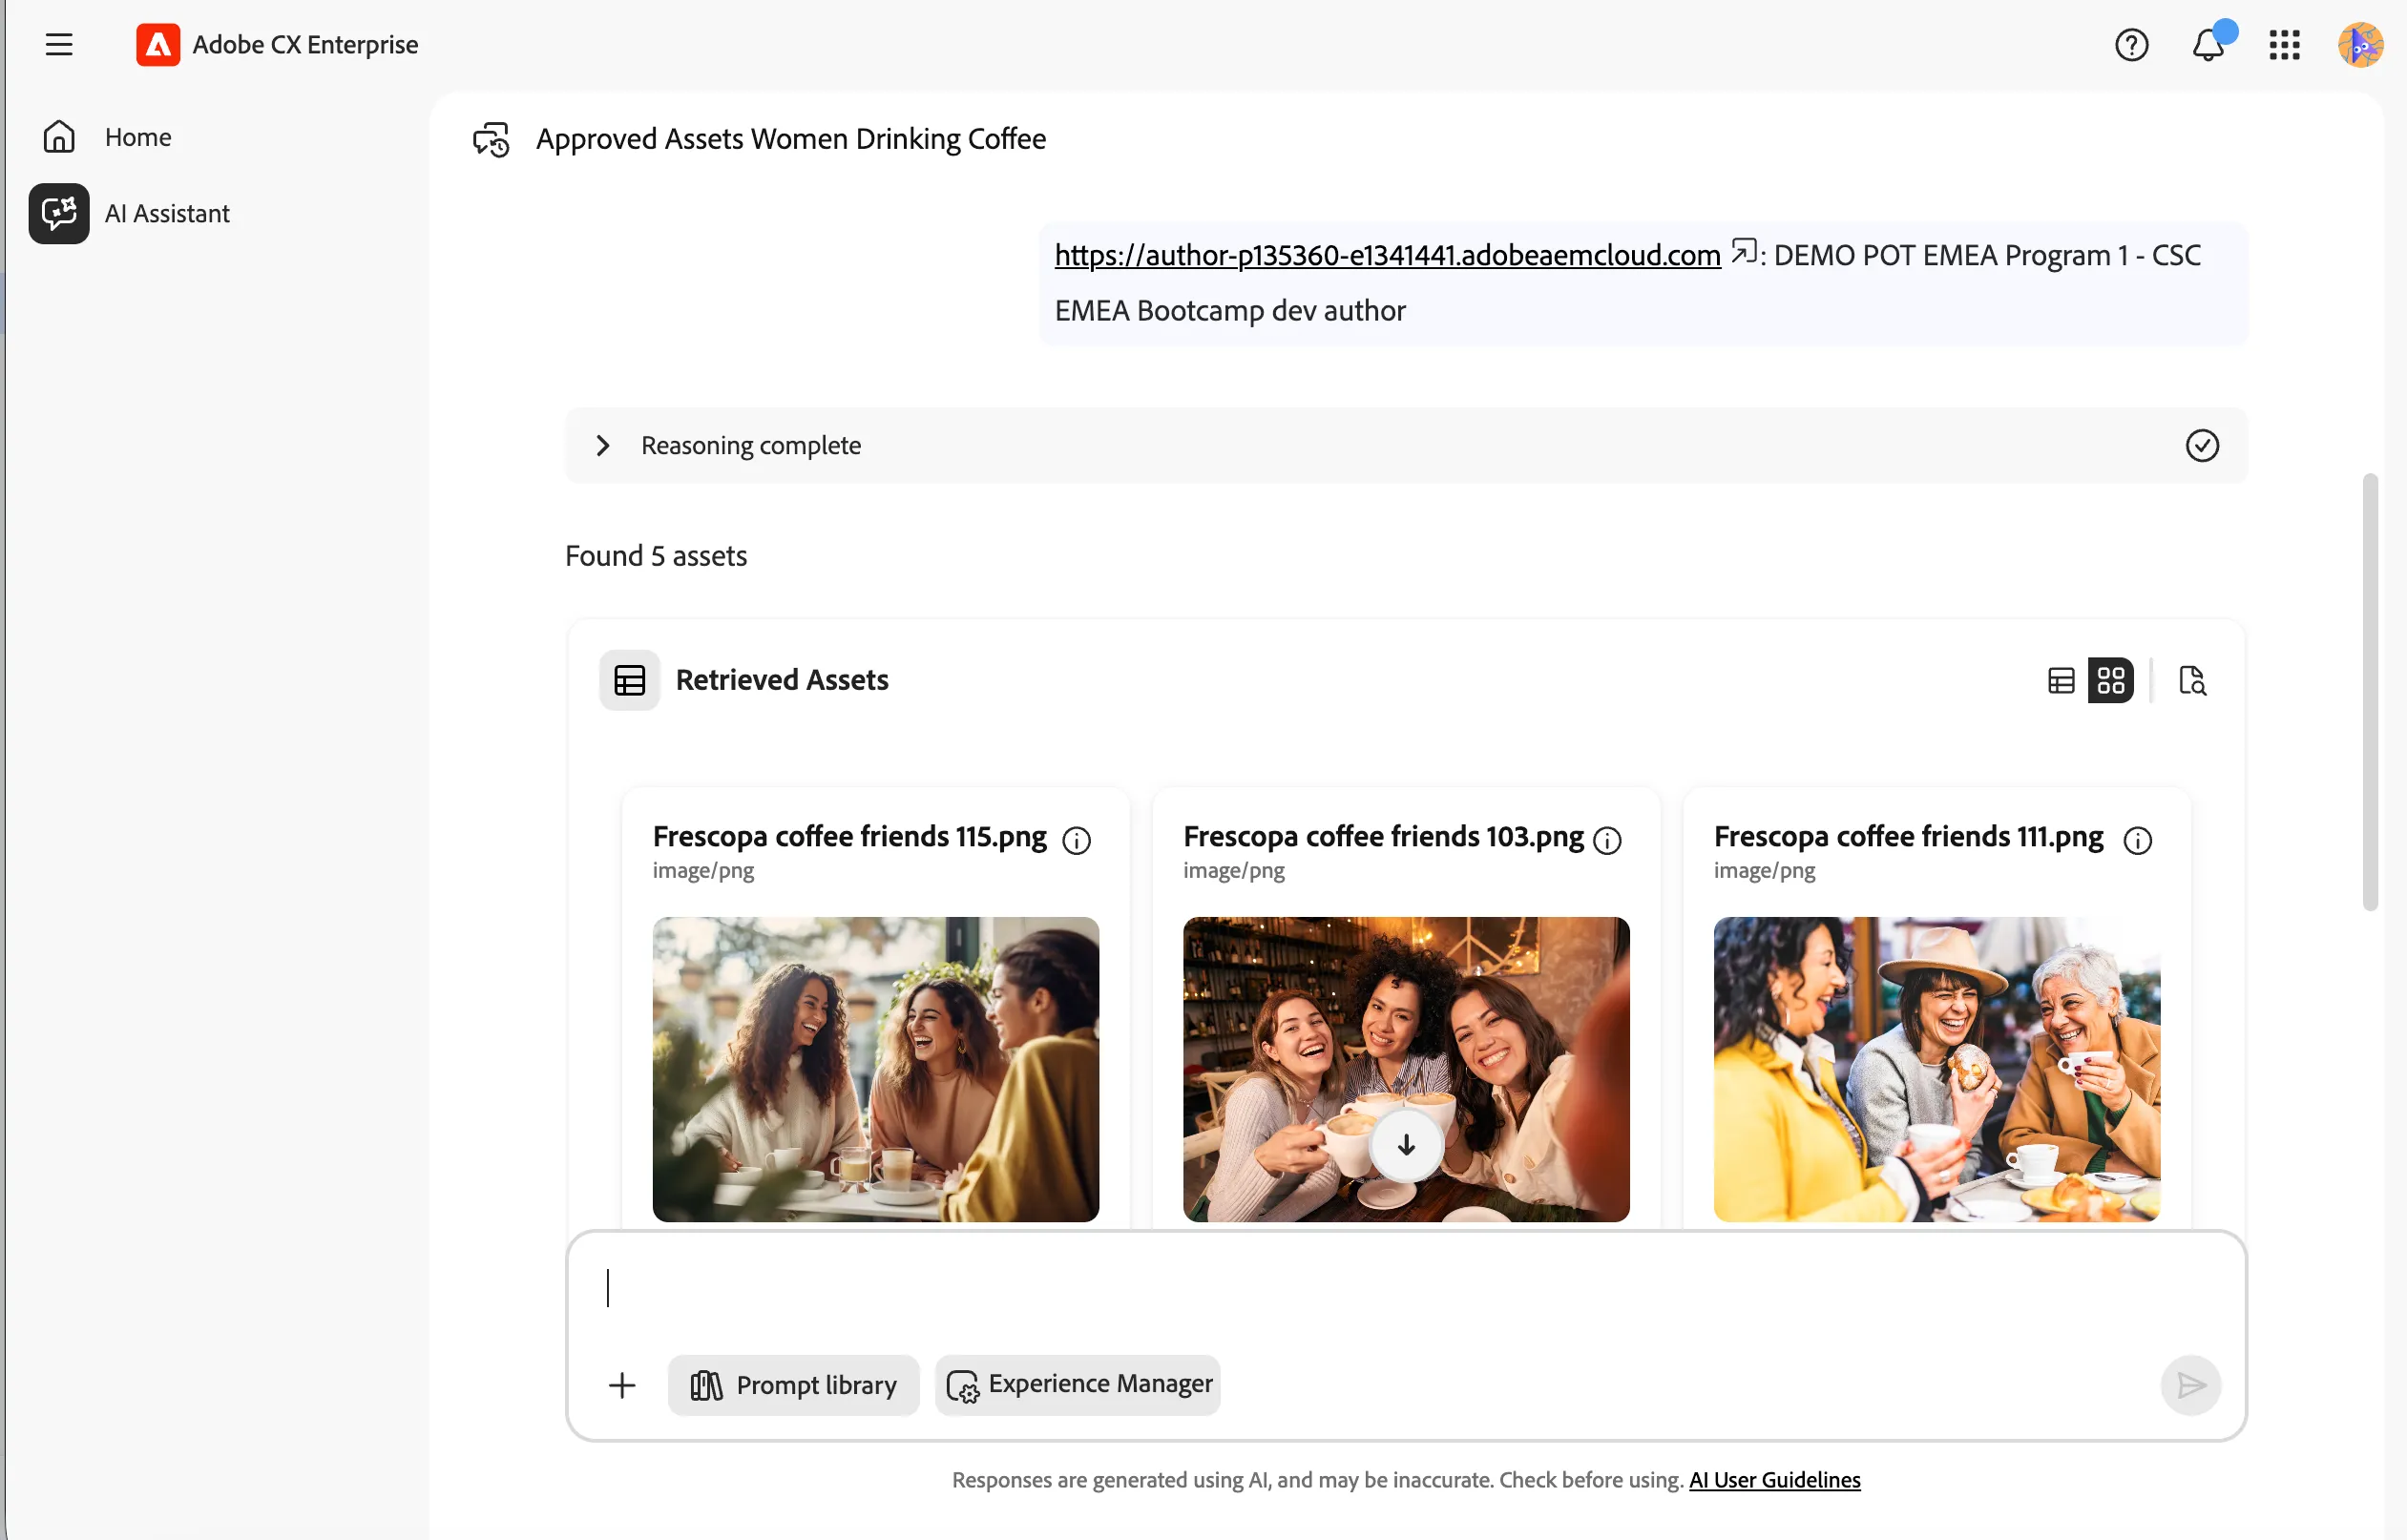The image size is (2407, 1540).
Task: Click the vertical scrollbar of the chat
Action: coord(2369,692)
